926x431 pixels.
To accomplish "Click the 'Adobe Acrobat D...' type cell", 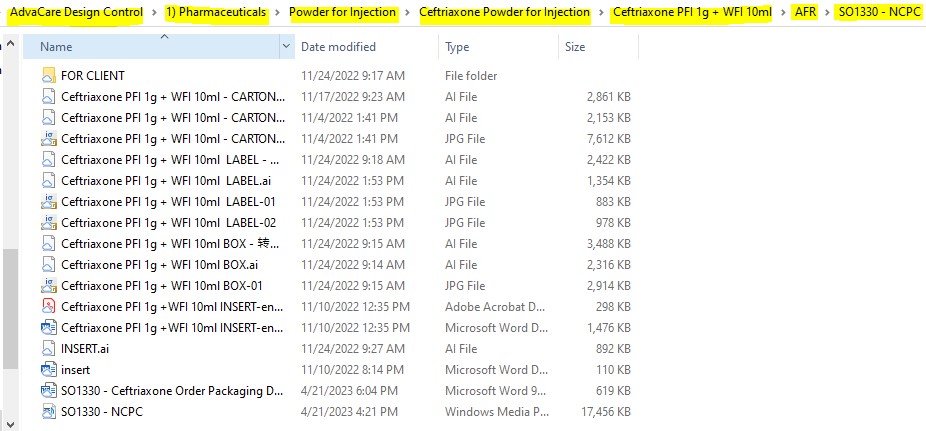I will 495,306.
